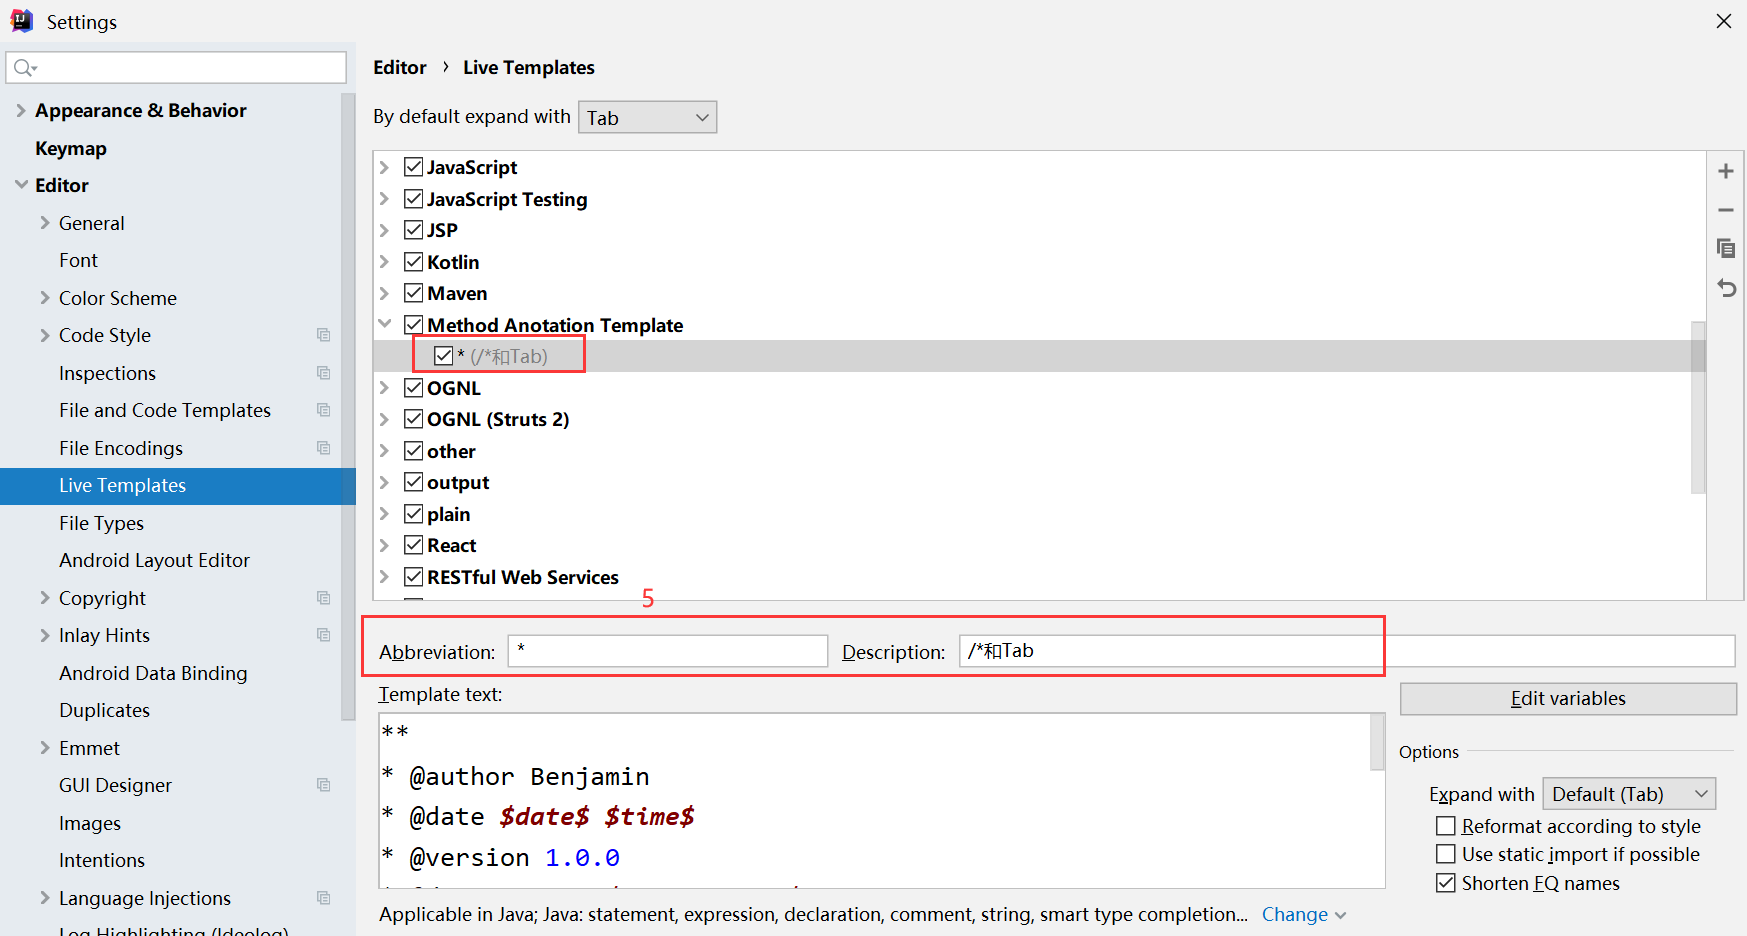1747x936 pixels.
Task: Click project-level icon beside File Encodings
Action: (x=323, y=448)
